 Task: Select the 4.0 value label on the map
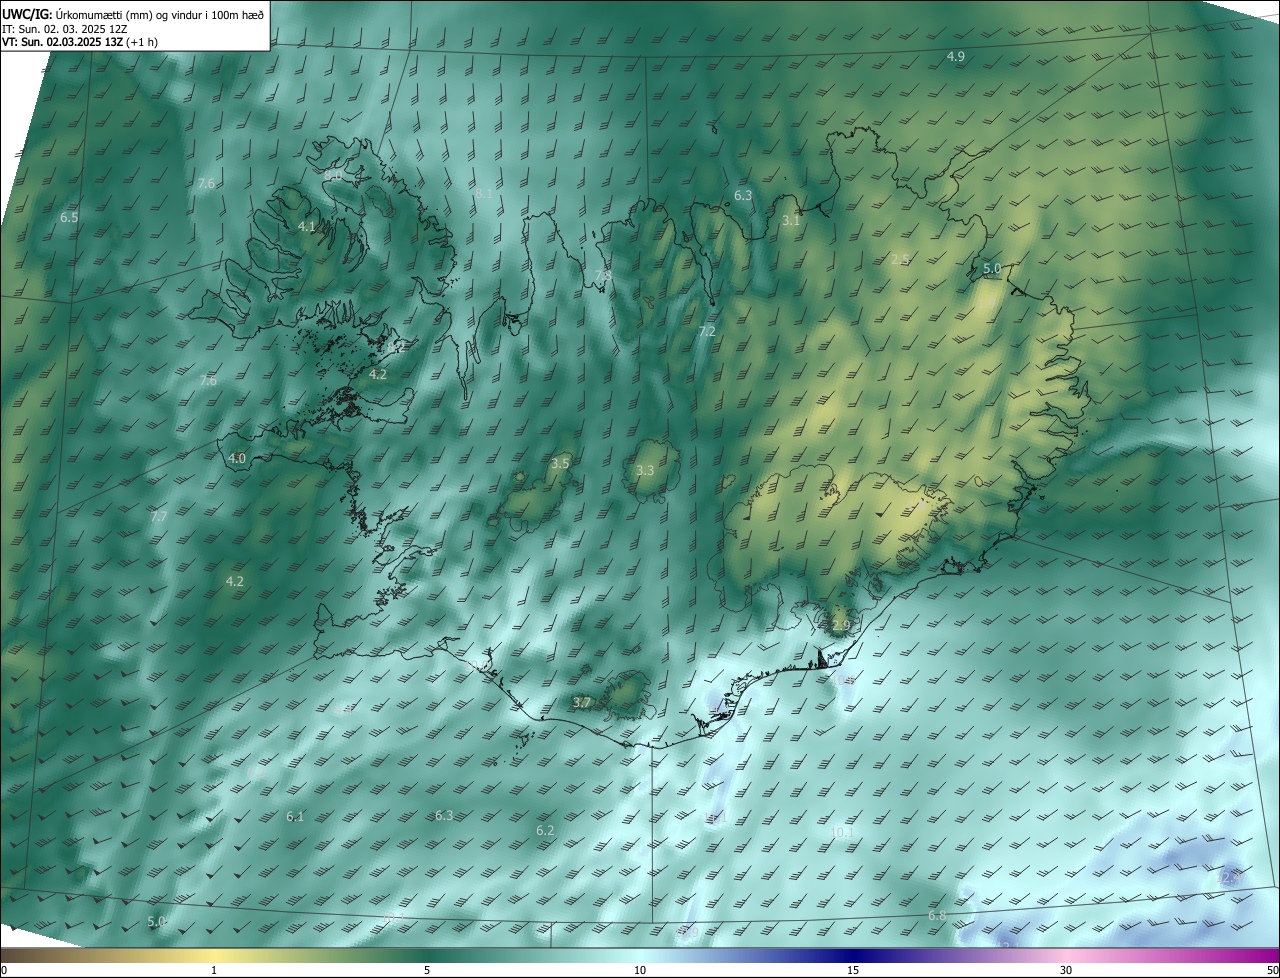[237, 458]
